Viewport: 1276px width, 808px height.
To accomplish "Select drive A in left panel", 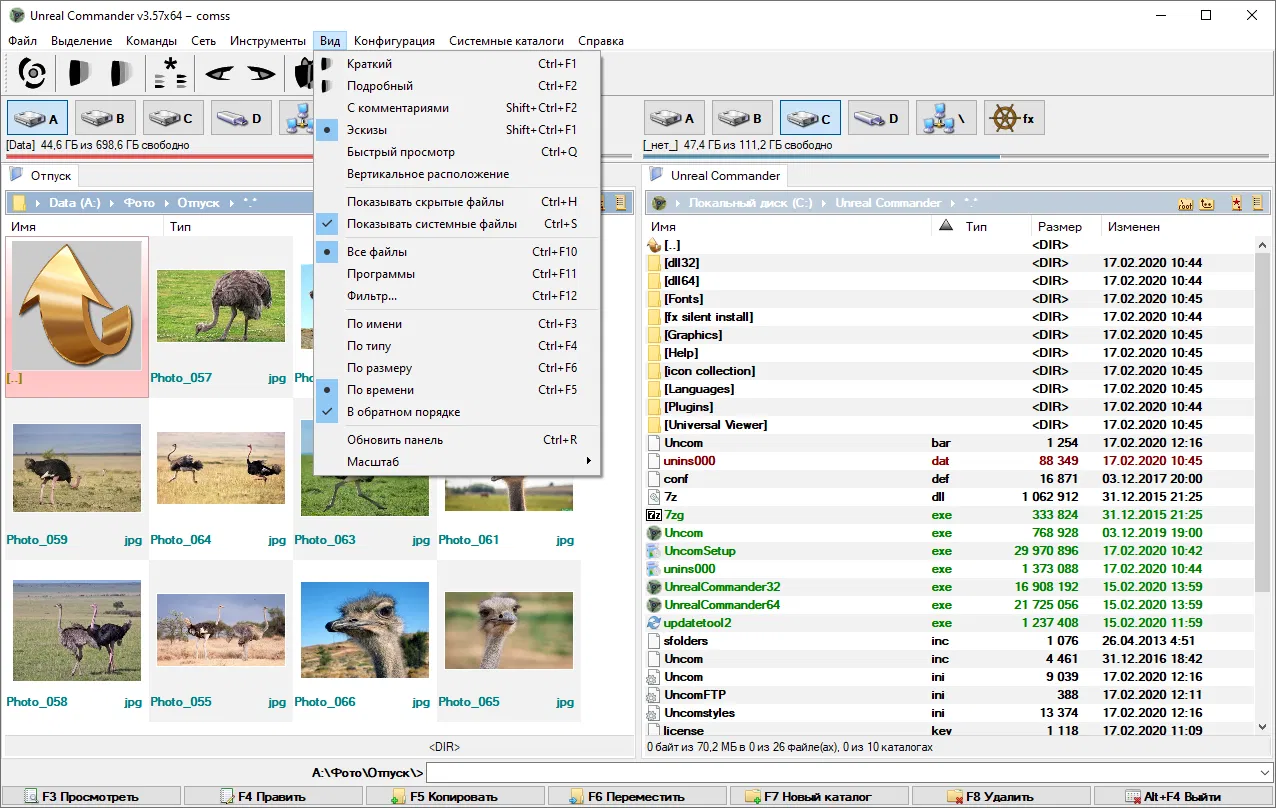I will click(x=38, y=118).
